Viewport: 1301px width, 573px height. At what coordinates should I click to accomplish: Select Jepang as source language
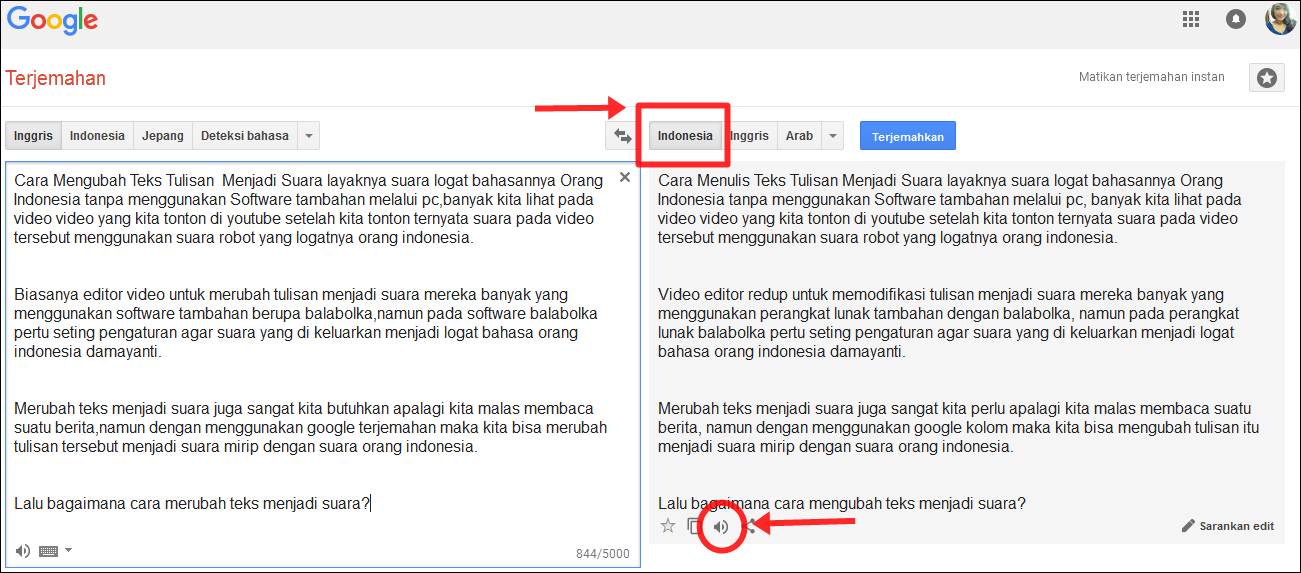[163, 136]
